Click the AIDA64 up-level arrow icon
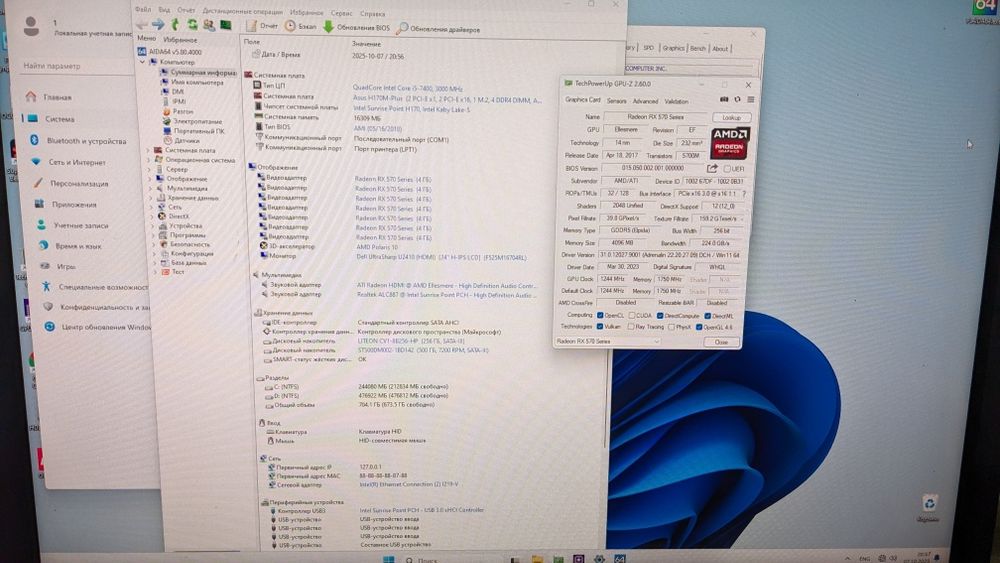 click(175, 24)
